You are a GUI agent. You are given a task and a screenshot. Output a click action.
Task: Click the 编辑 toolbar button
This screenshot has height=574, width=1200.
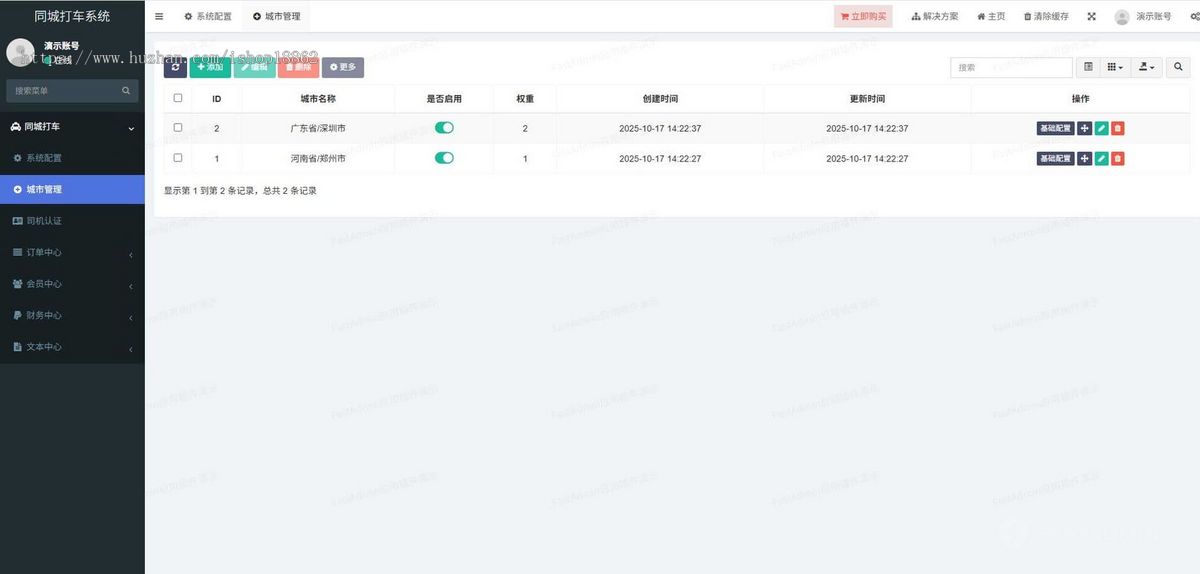click(x=254, y=67)
